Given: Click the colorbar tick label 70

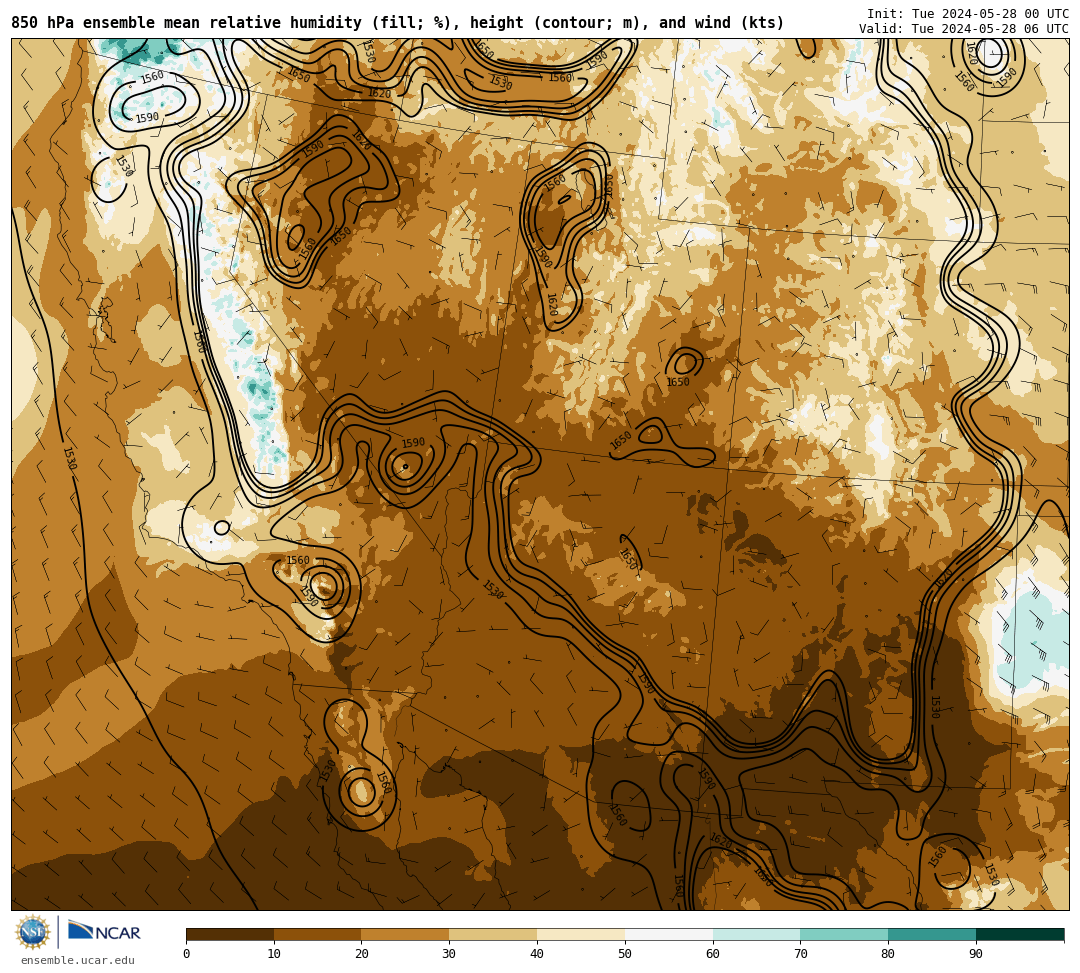Looking at the screenshot, I should click(x=800, y=954).
